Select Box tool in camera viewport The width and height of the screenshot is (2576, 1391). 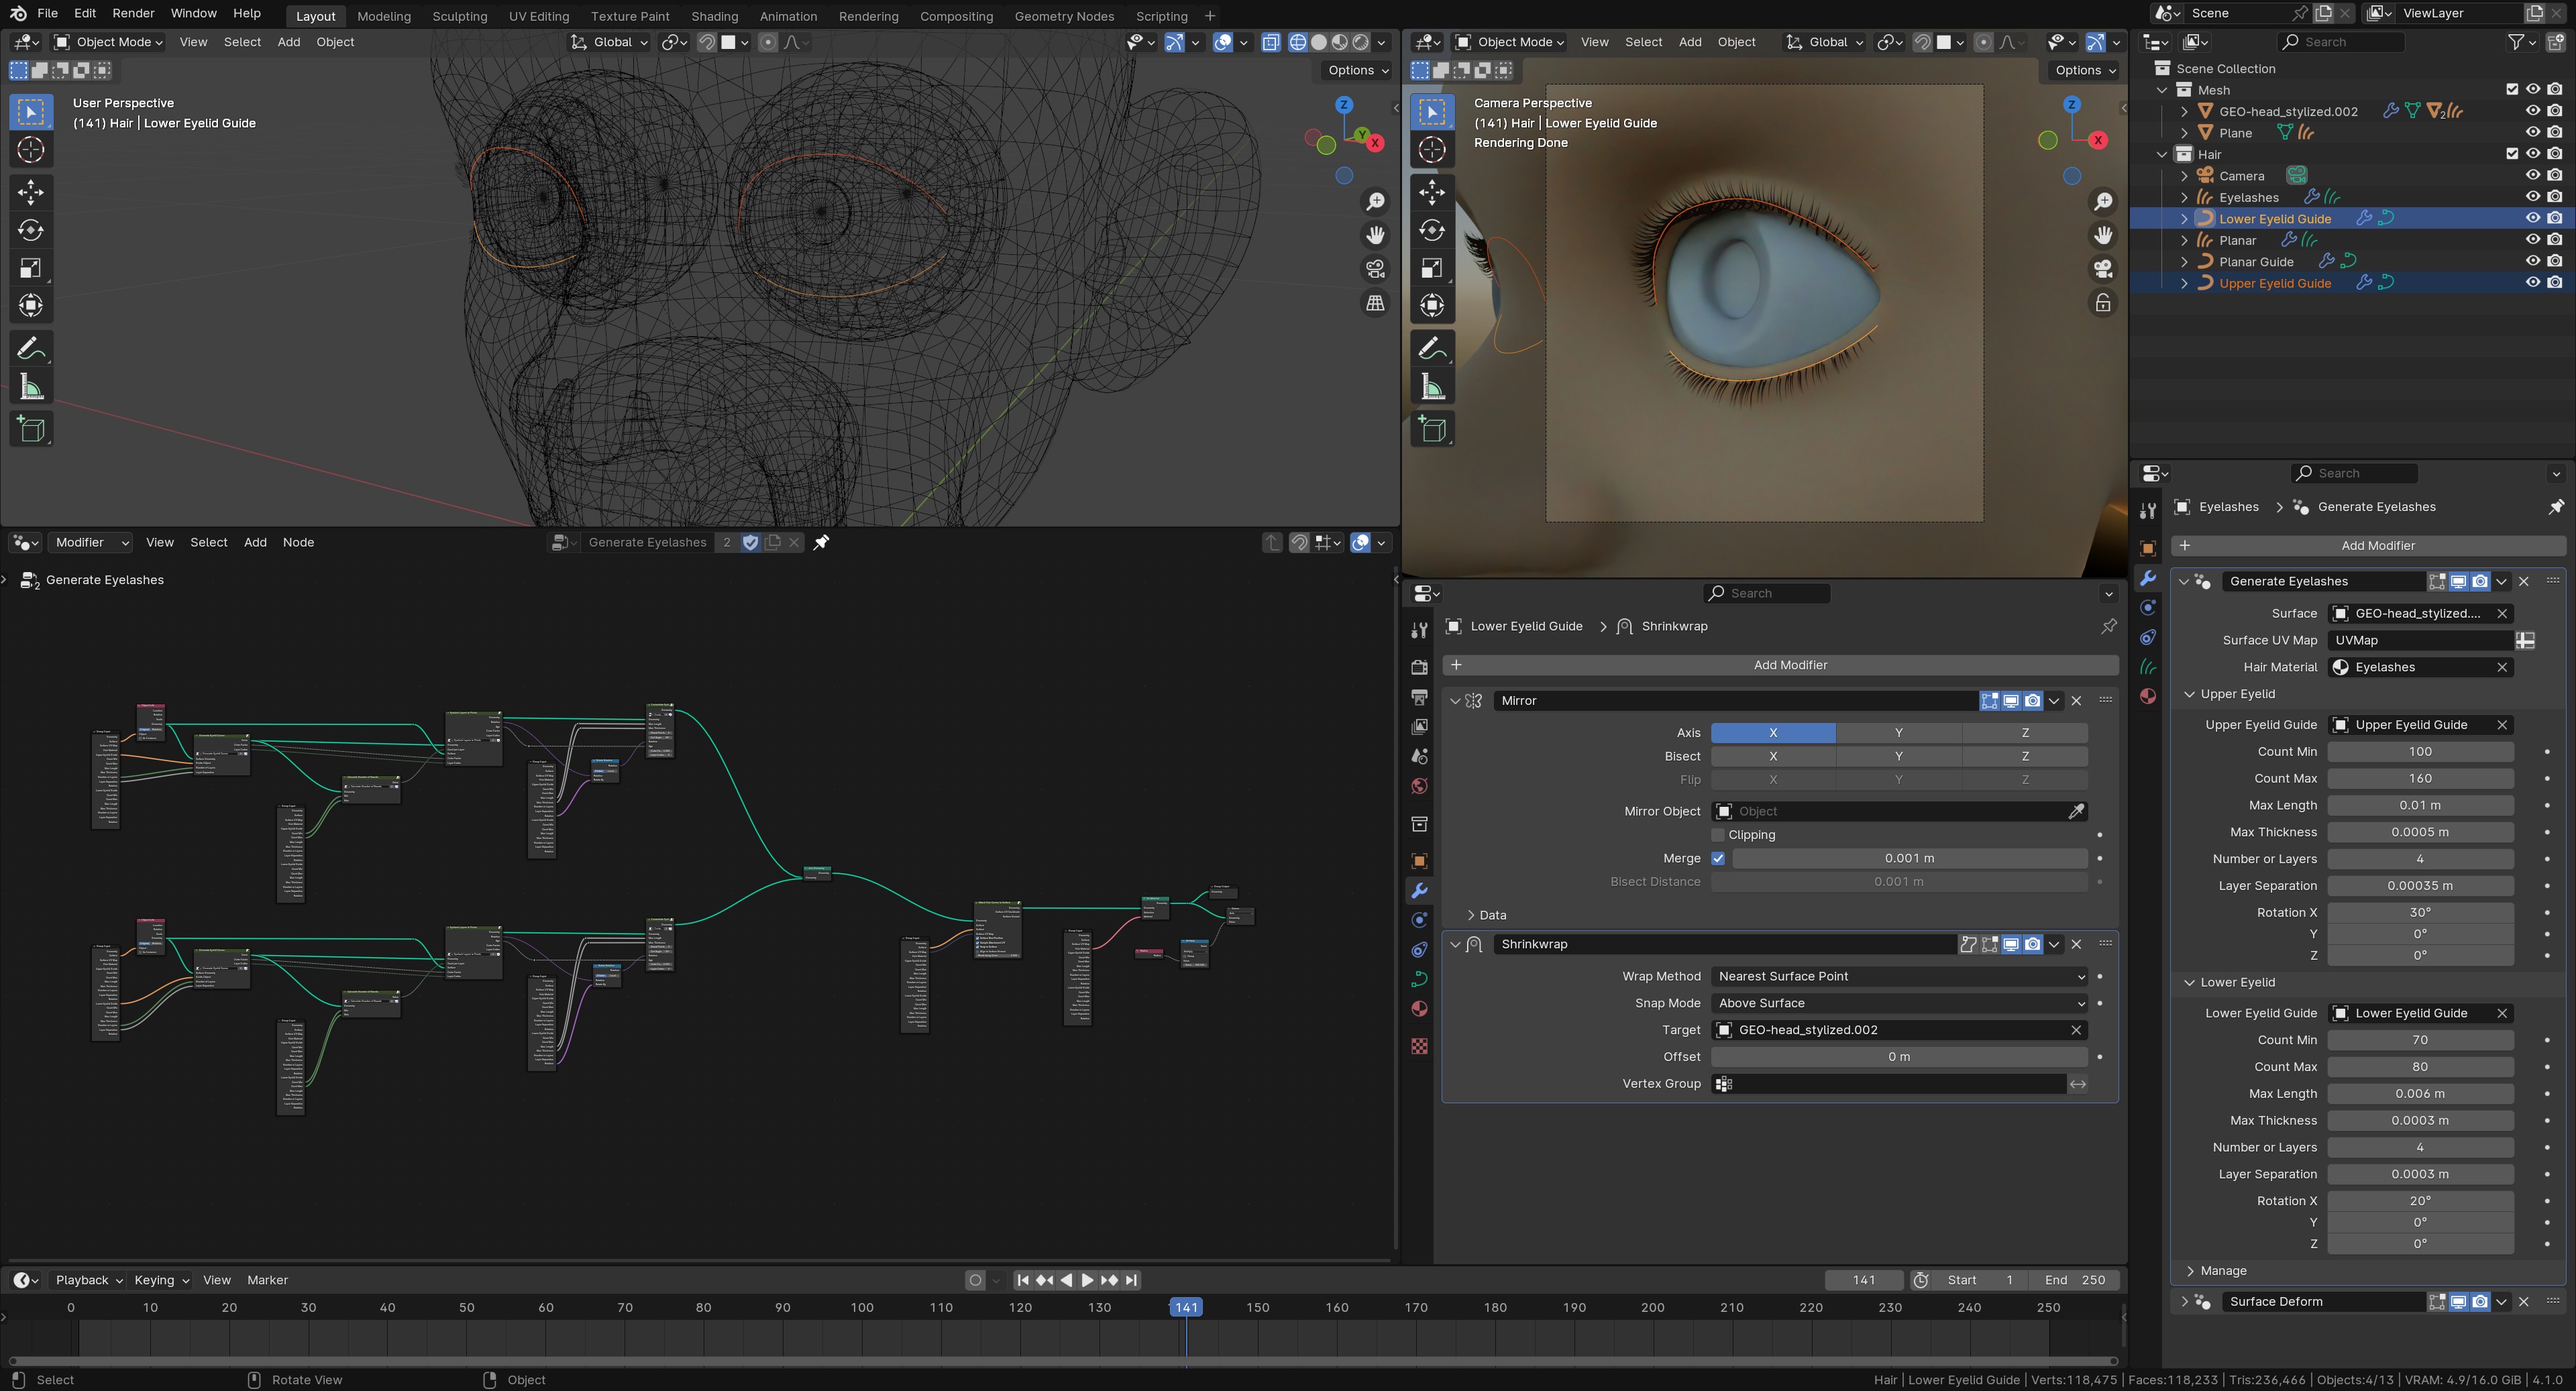[x=1432, y=112]
